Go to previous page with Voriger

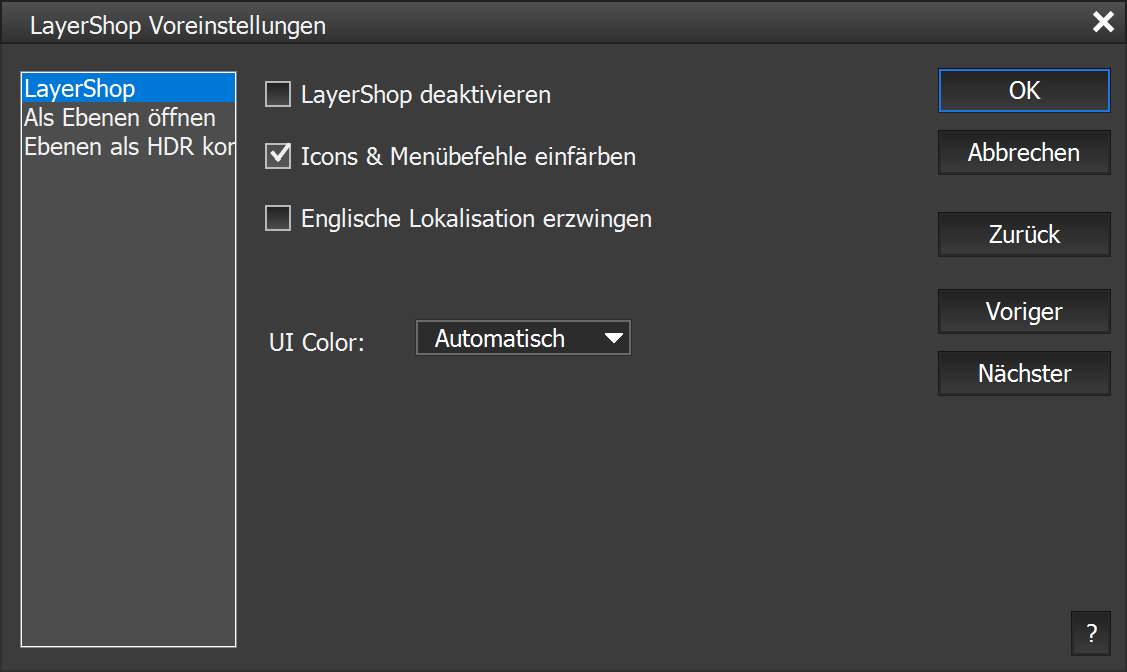click(x=1024, y=312)
